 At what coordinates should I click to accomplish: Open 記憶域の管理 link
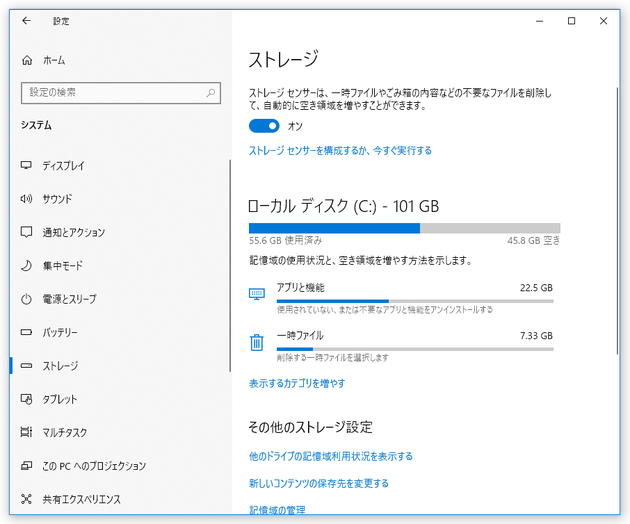(277, 510)
